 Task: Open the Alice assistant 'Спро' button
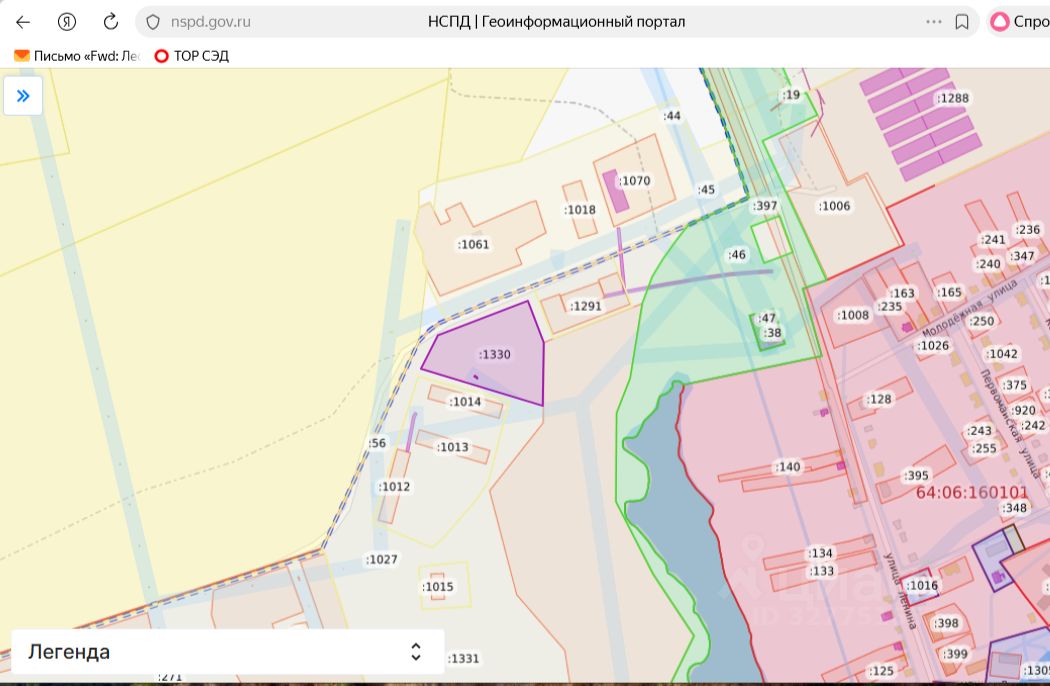click(1020, 22)
